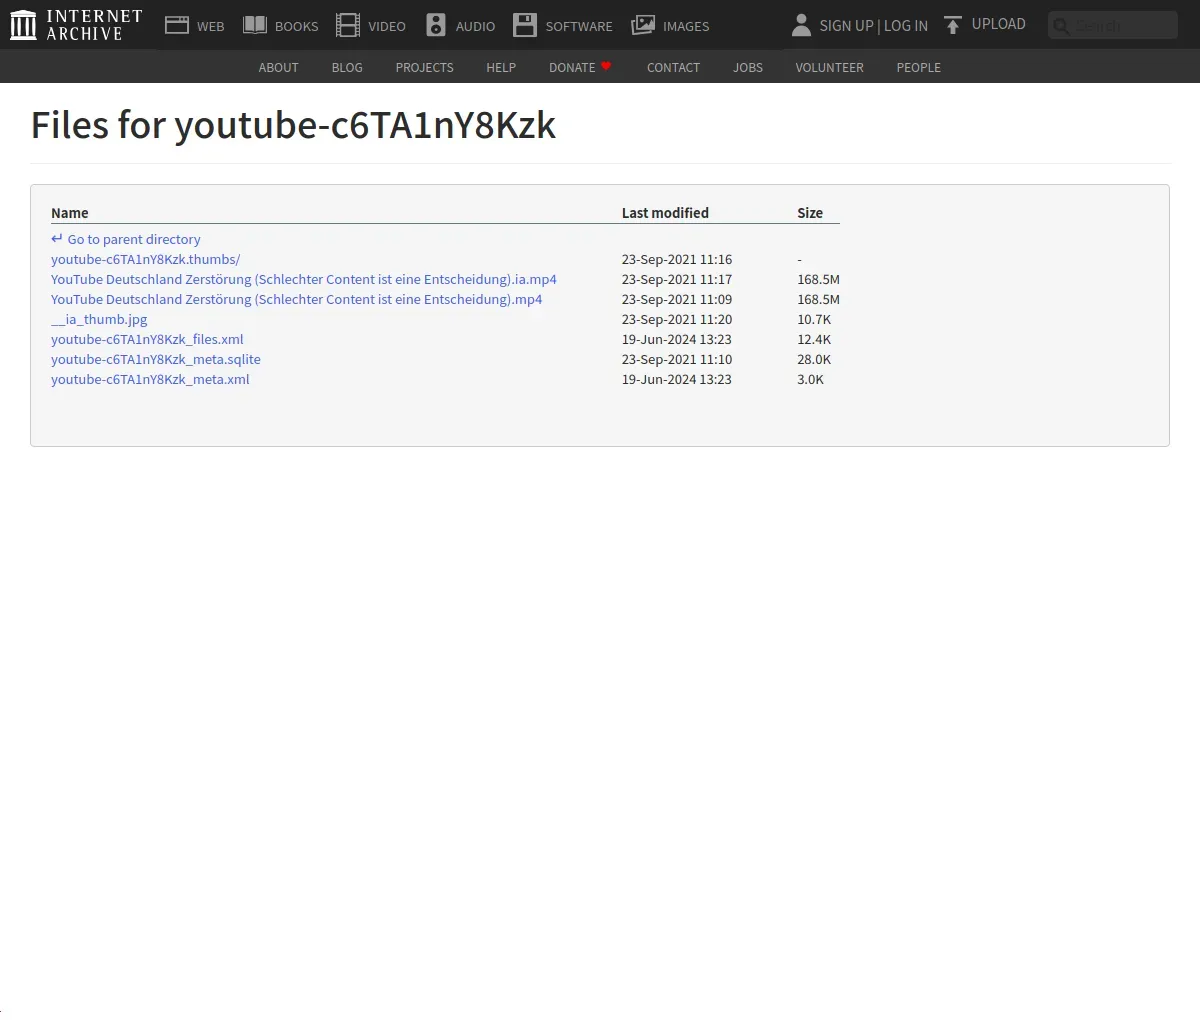
Task: Open the Entscheidung).ia.mp4 video file
Action: 304,279
